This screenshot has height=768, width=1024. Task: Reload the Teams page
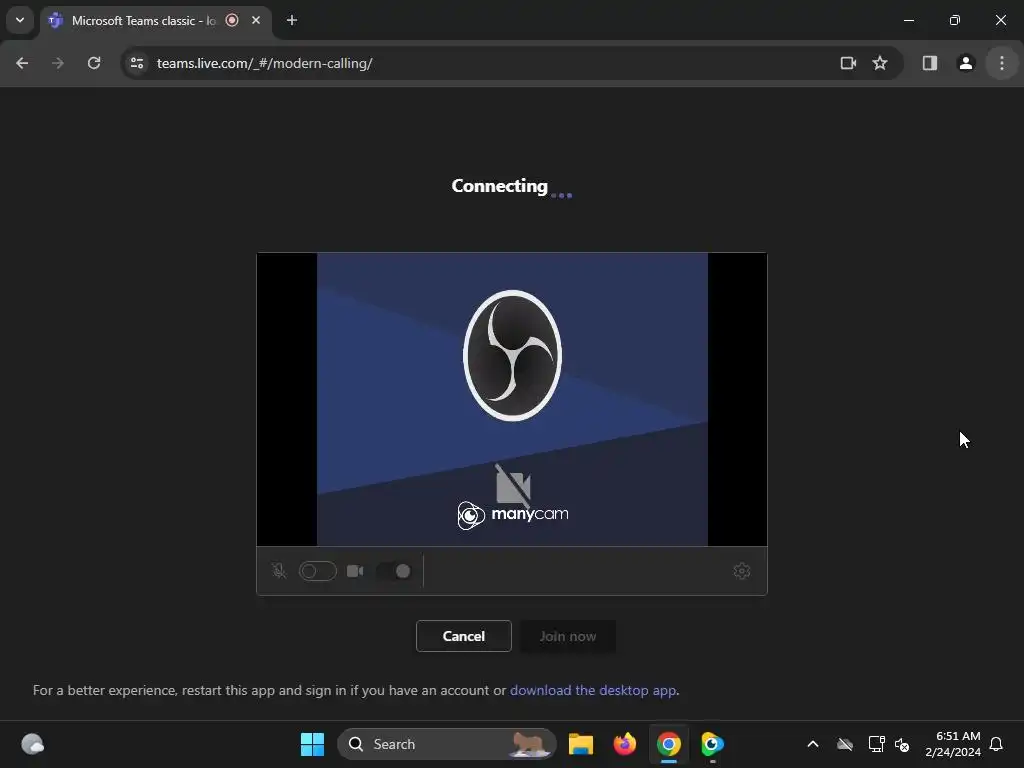click(94, 63)
